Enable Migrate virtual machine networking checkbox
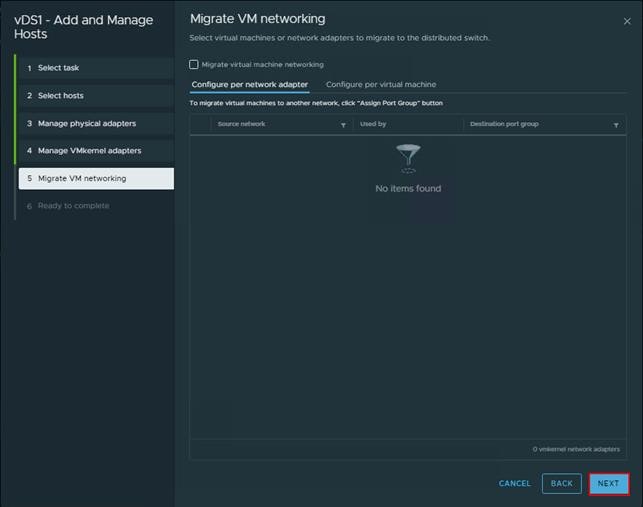The width and height of the screenshot is (643, 507). click(194, 64)
